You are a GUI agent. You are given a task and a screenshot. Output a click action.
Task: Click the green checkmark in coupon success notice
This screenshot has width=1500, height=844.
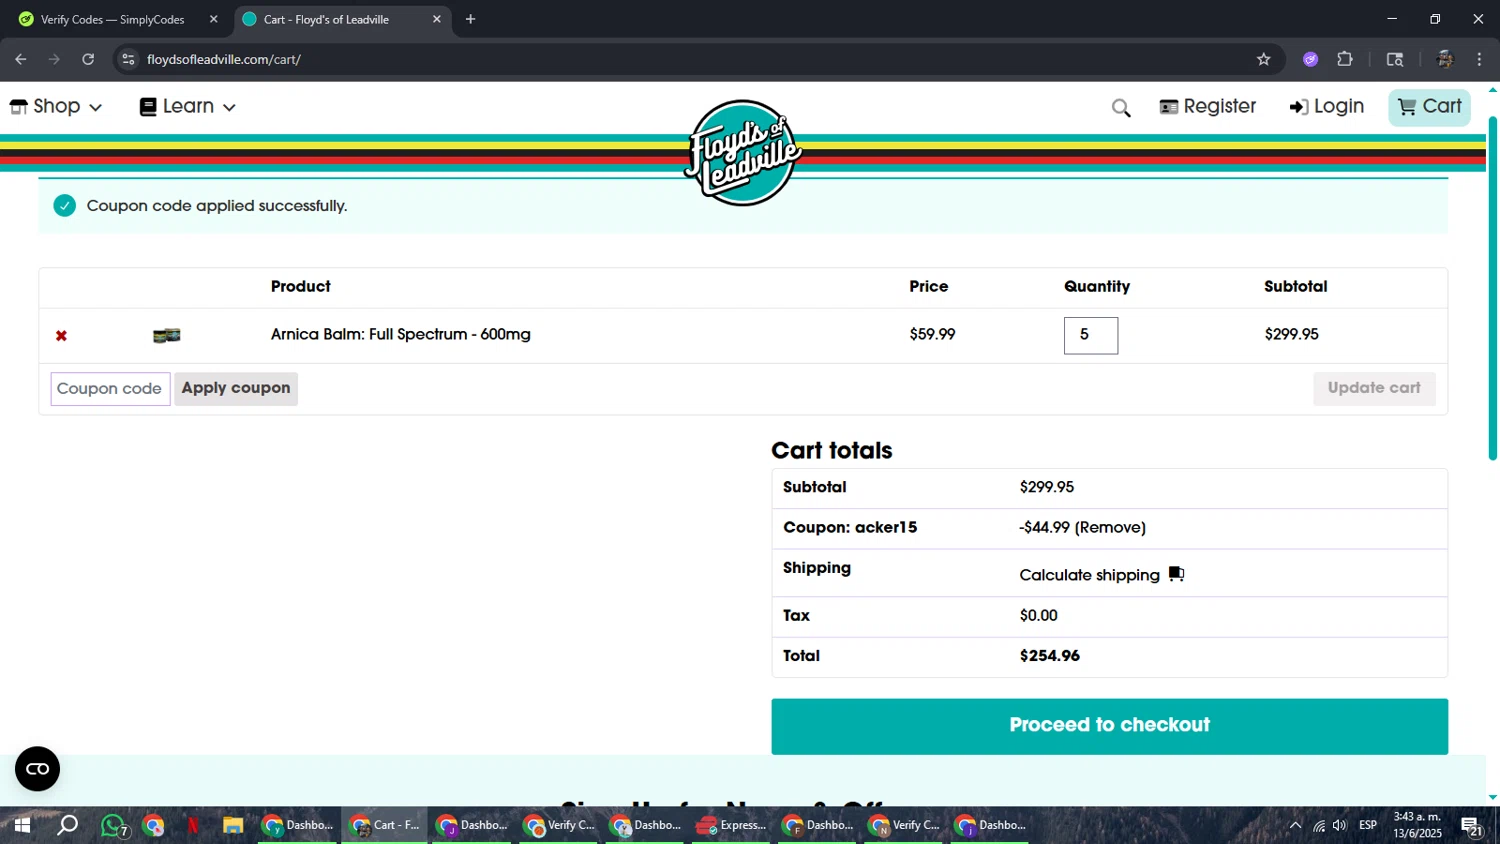pyautogui.click(x=65, y=206)
